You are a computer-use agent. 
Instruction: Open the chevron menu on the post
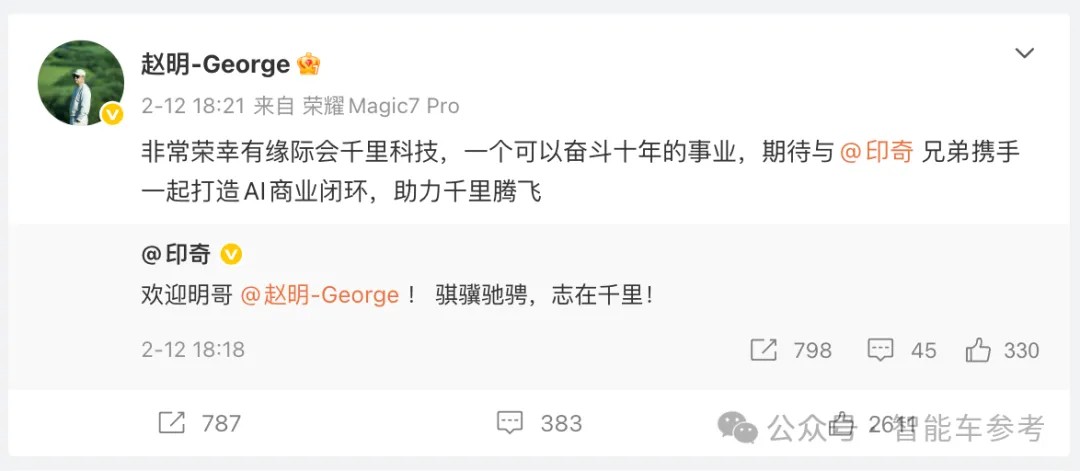pos(1024,54)
